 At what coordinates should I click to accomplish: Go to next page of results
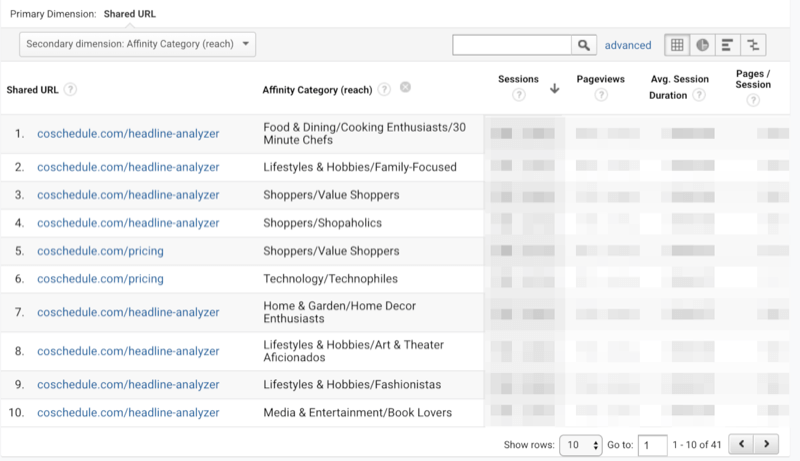(766, 444)
